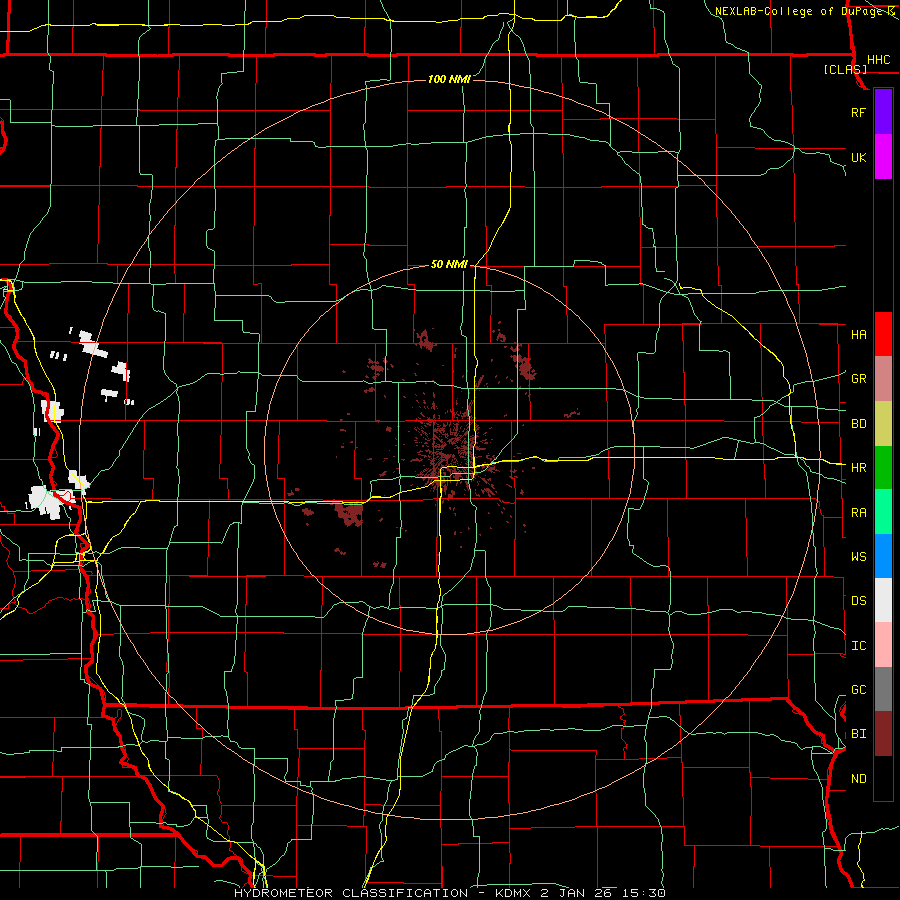Click the "KDMX" radar site identifier
The image size is (900, 900).
tap(512, 893)
